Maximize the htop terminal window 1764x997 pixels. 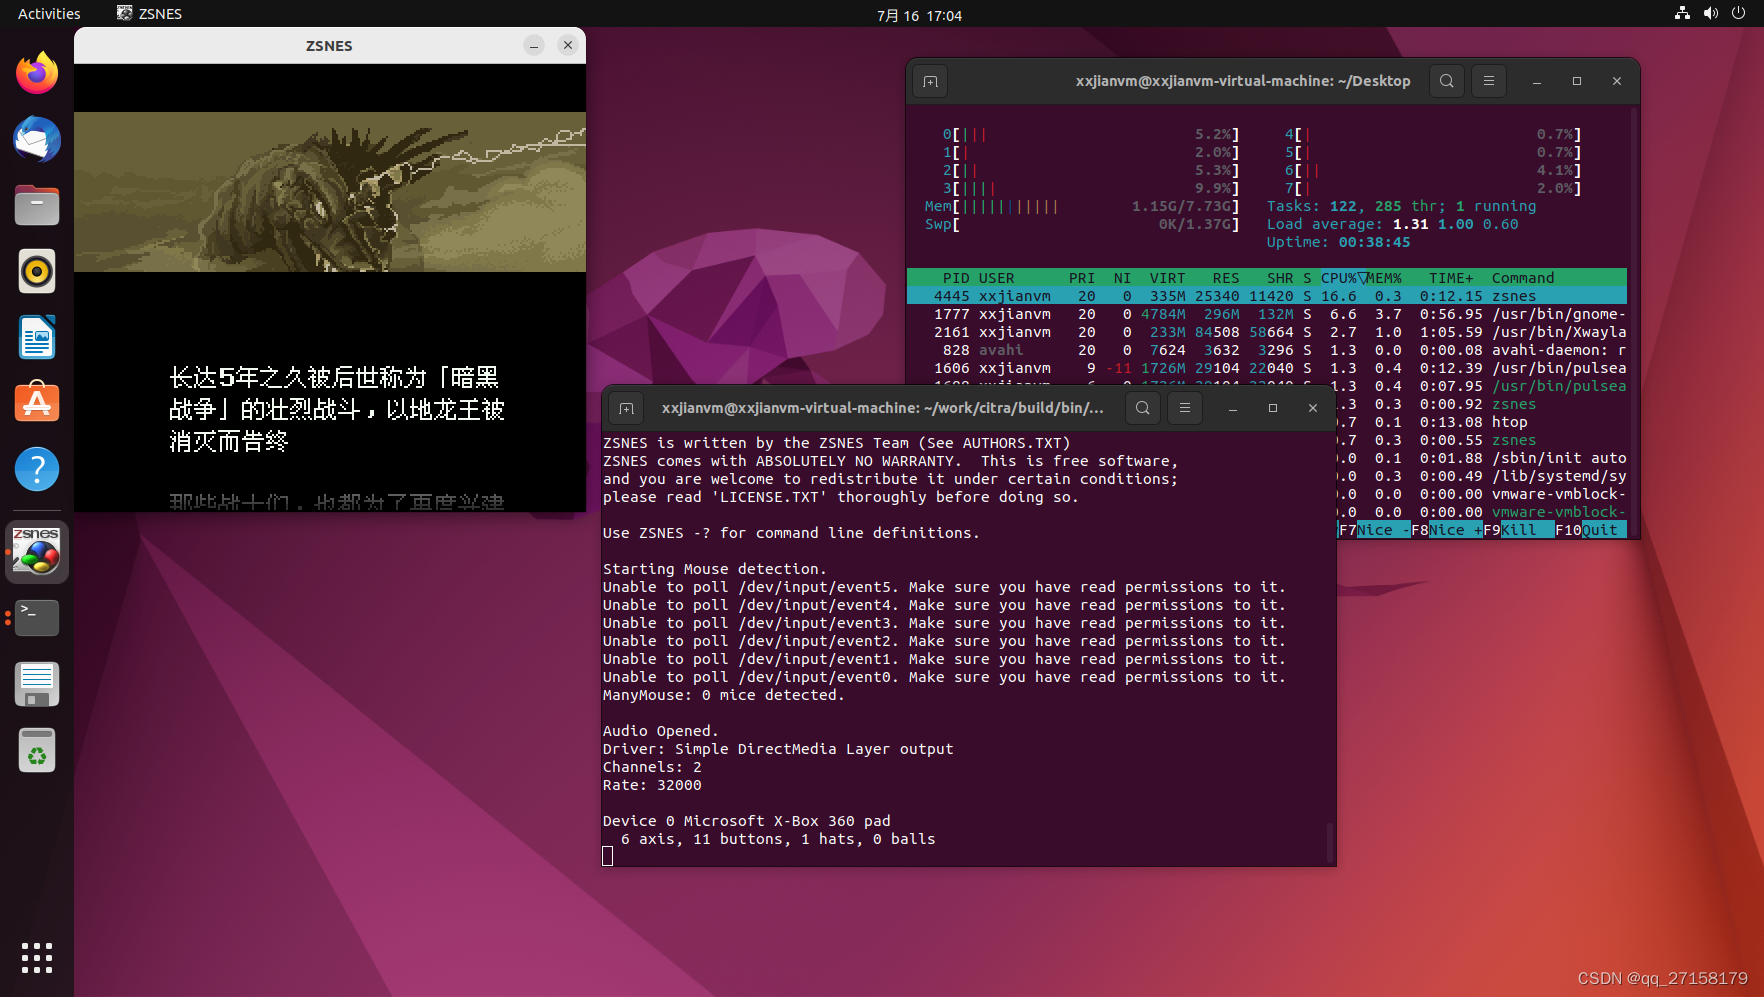click(x=1577, y=81)
